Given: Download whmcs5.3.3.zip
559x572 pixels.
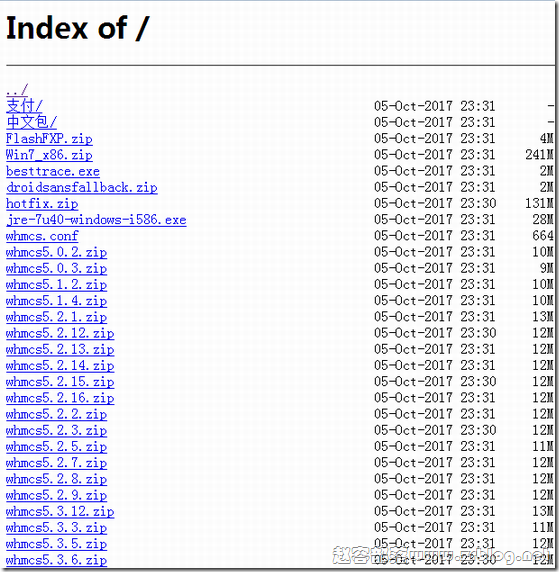Looking at the screenshot, I should pos(57,527).
